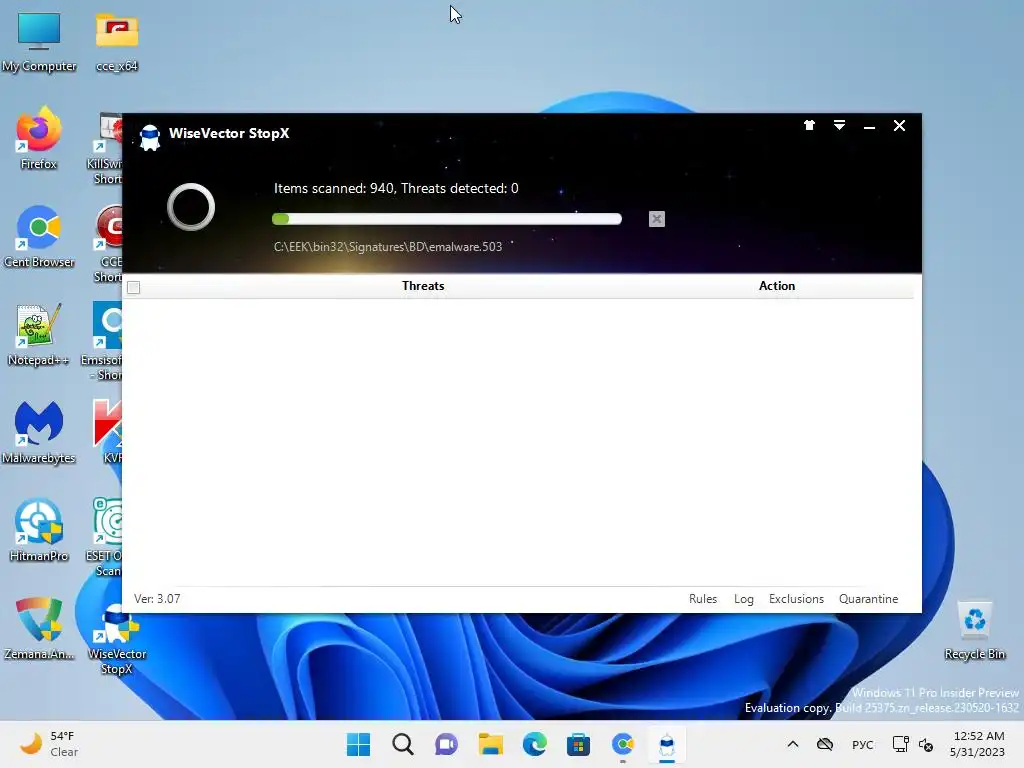
Task: Select the KillSwitch desktop shortcut
Action: (104, 147)
